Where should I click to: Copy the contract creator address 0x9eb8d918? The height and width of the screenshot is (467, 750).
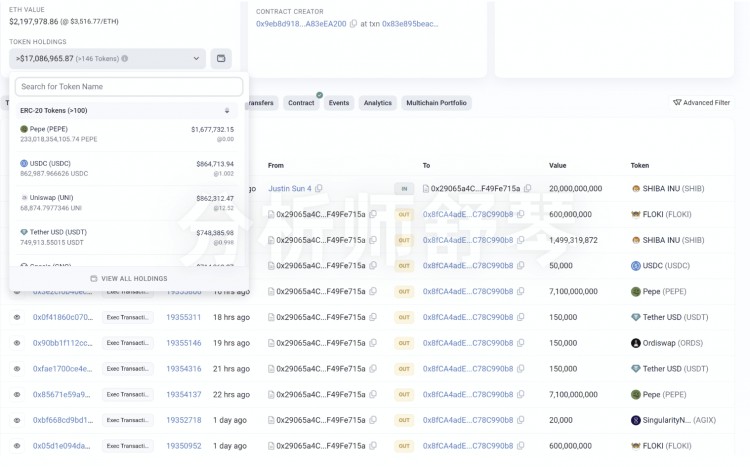point(353,23)
